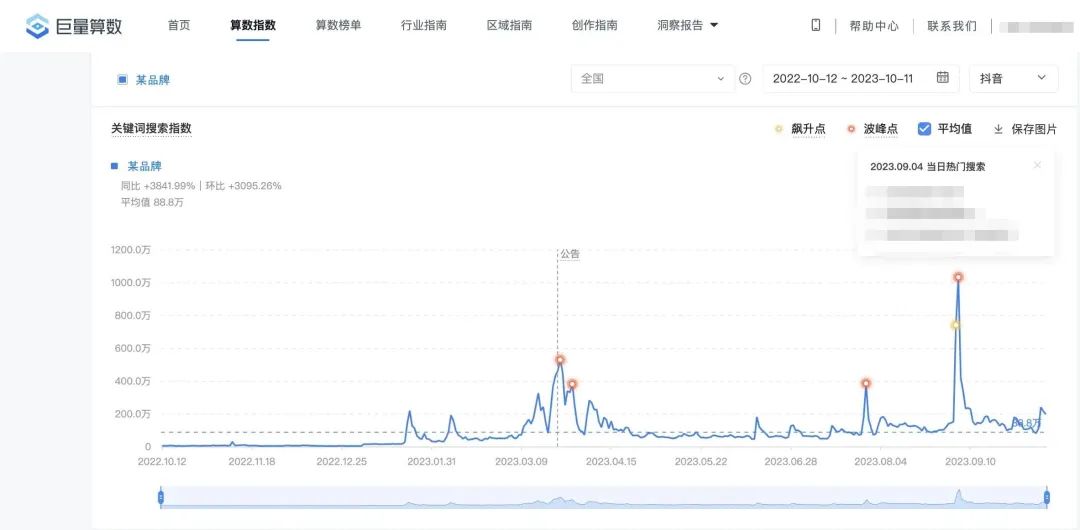The image size is (1080, 530).
Task: Click the 平均值 88.8万 text
Action: pos(152,203)
